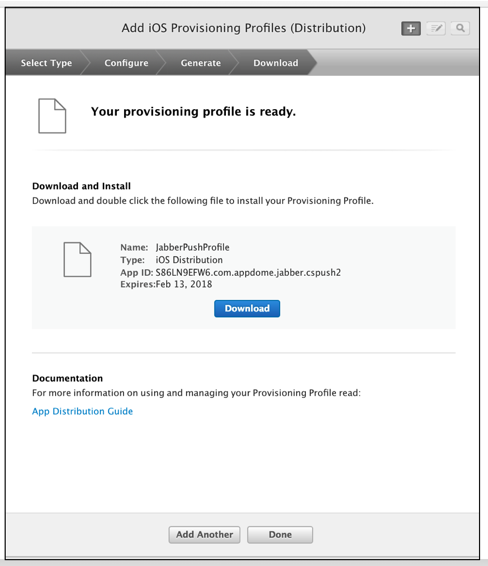Go to the Select Type step
The image size is (488, 566).
(x=46, y=63)
